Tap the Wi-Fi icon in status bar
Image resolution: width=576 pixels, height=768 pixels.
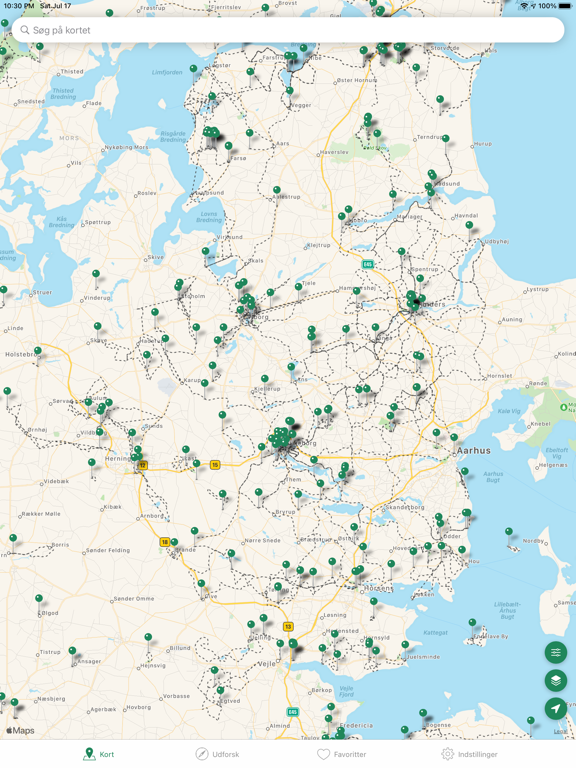(524, 6)
